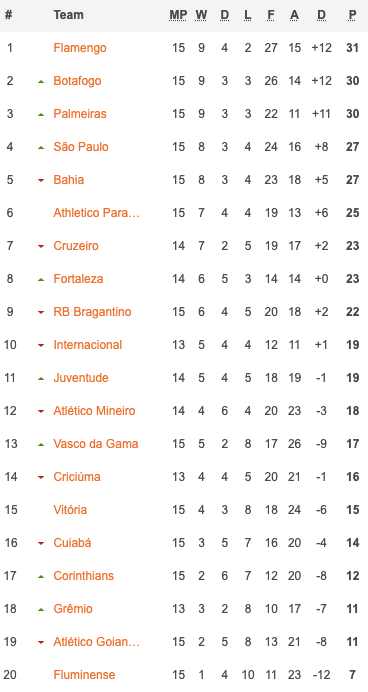This screenshot has height=692, width=368.
Task: Open the Flamengo team page
Action: click(x=80, y=48)
